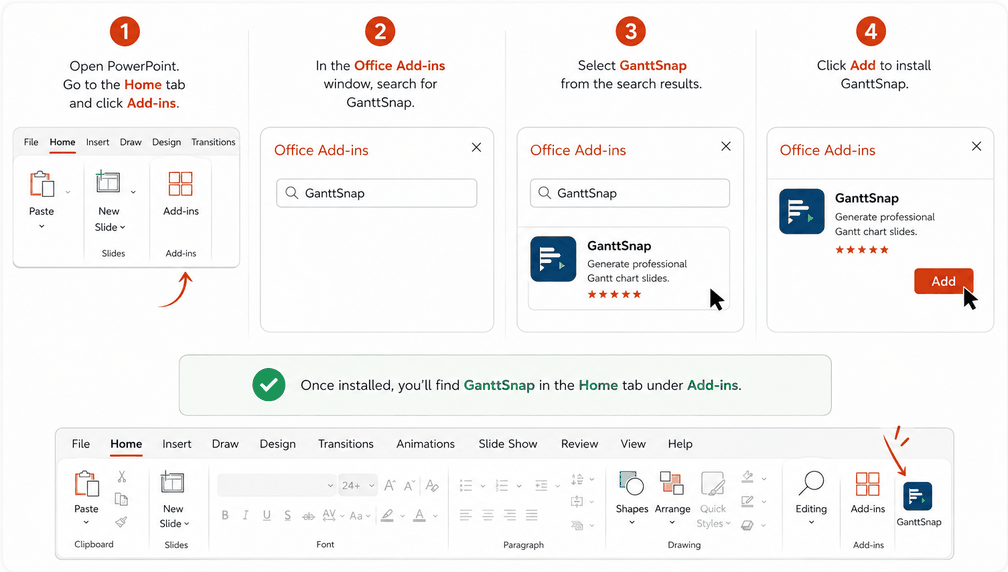Viewport: 1008px width, 572px height.
Task: Click the Convert to SmartArt icon
Action: [x=577, y=525]
